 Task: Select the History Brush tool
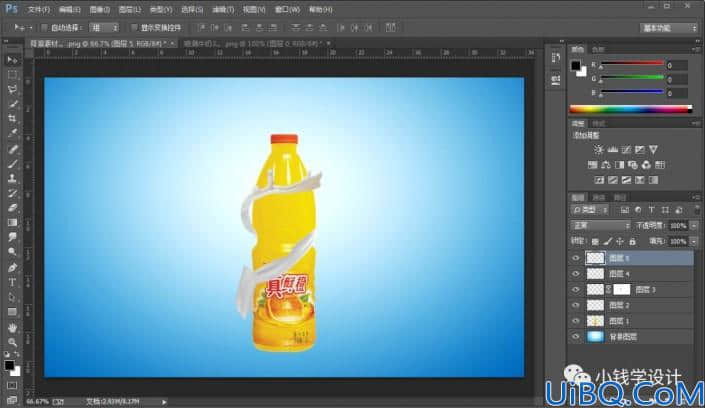click(x=12, y=193)
